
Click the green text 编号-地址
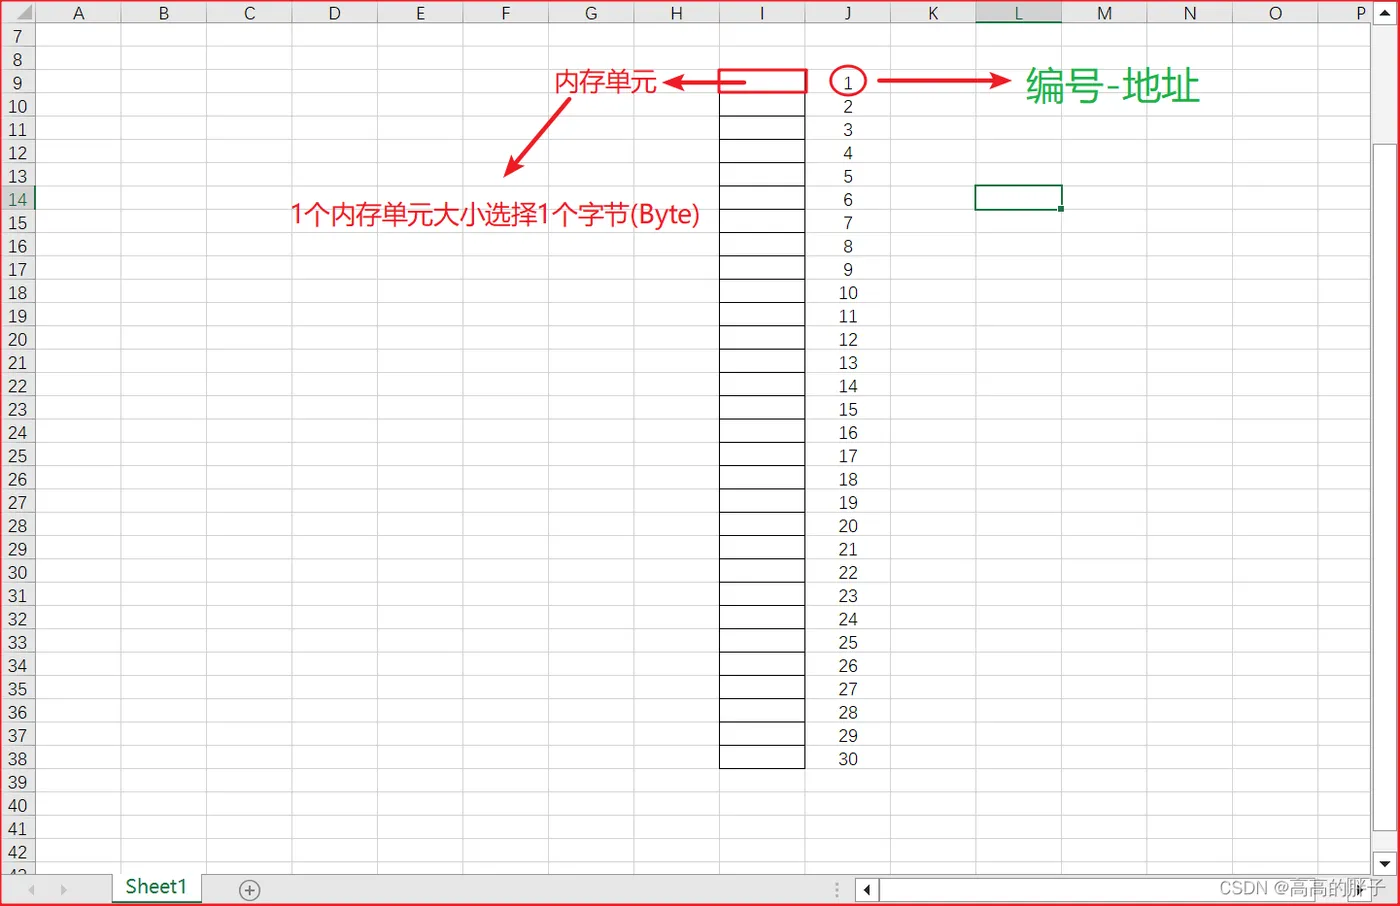point(1112,86)
